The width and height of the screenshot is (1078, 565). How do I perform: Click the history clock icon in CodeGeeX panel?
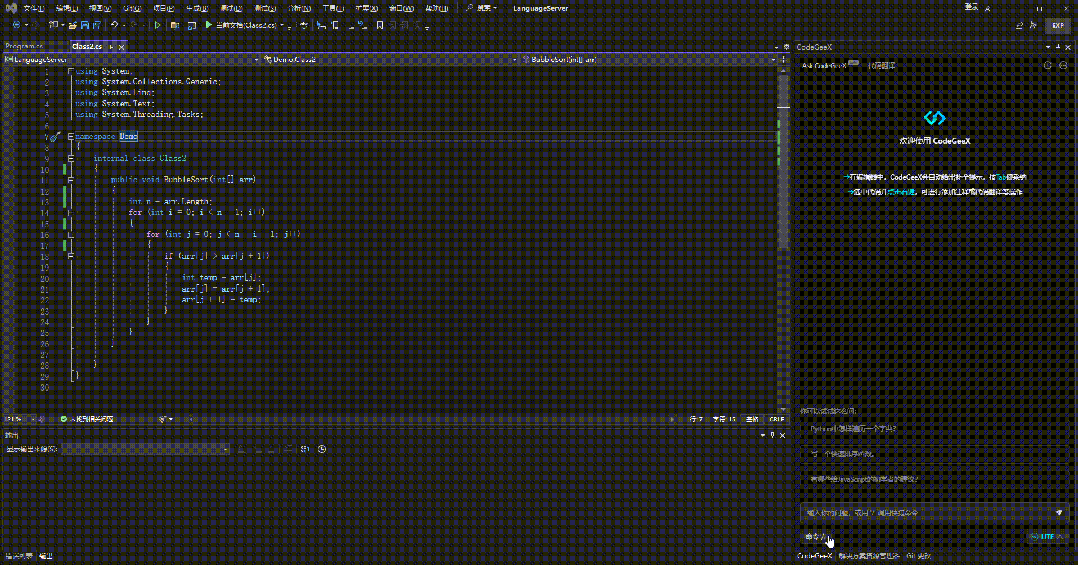pos(1047,65)
